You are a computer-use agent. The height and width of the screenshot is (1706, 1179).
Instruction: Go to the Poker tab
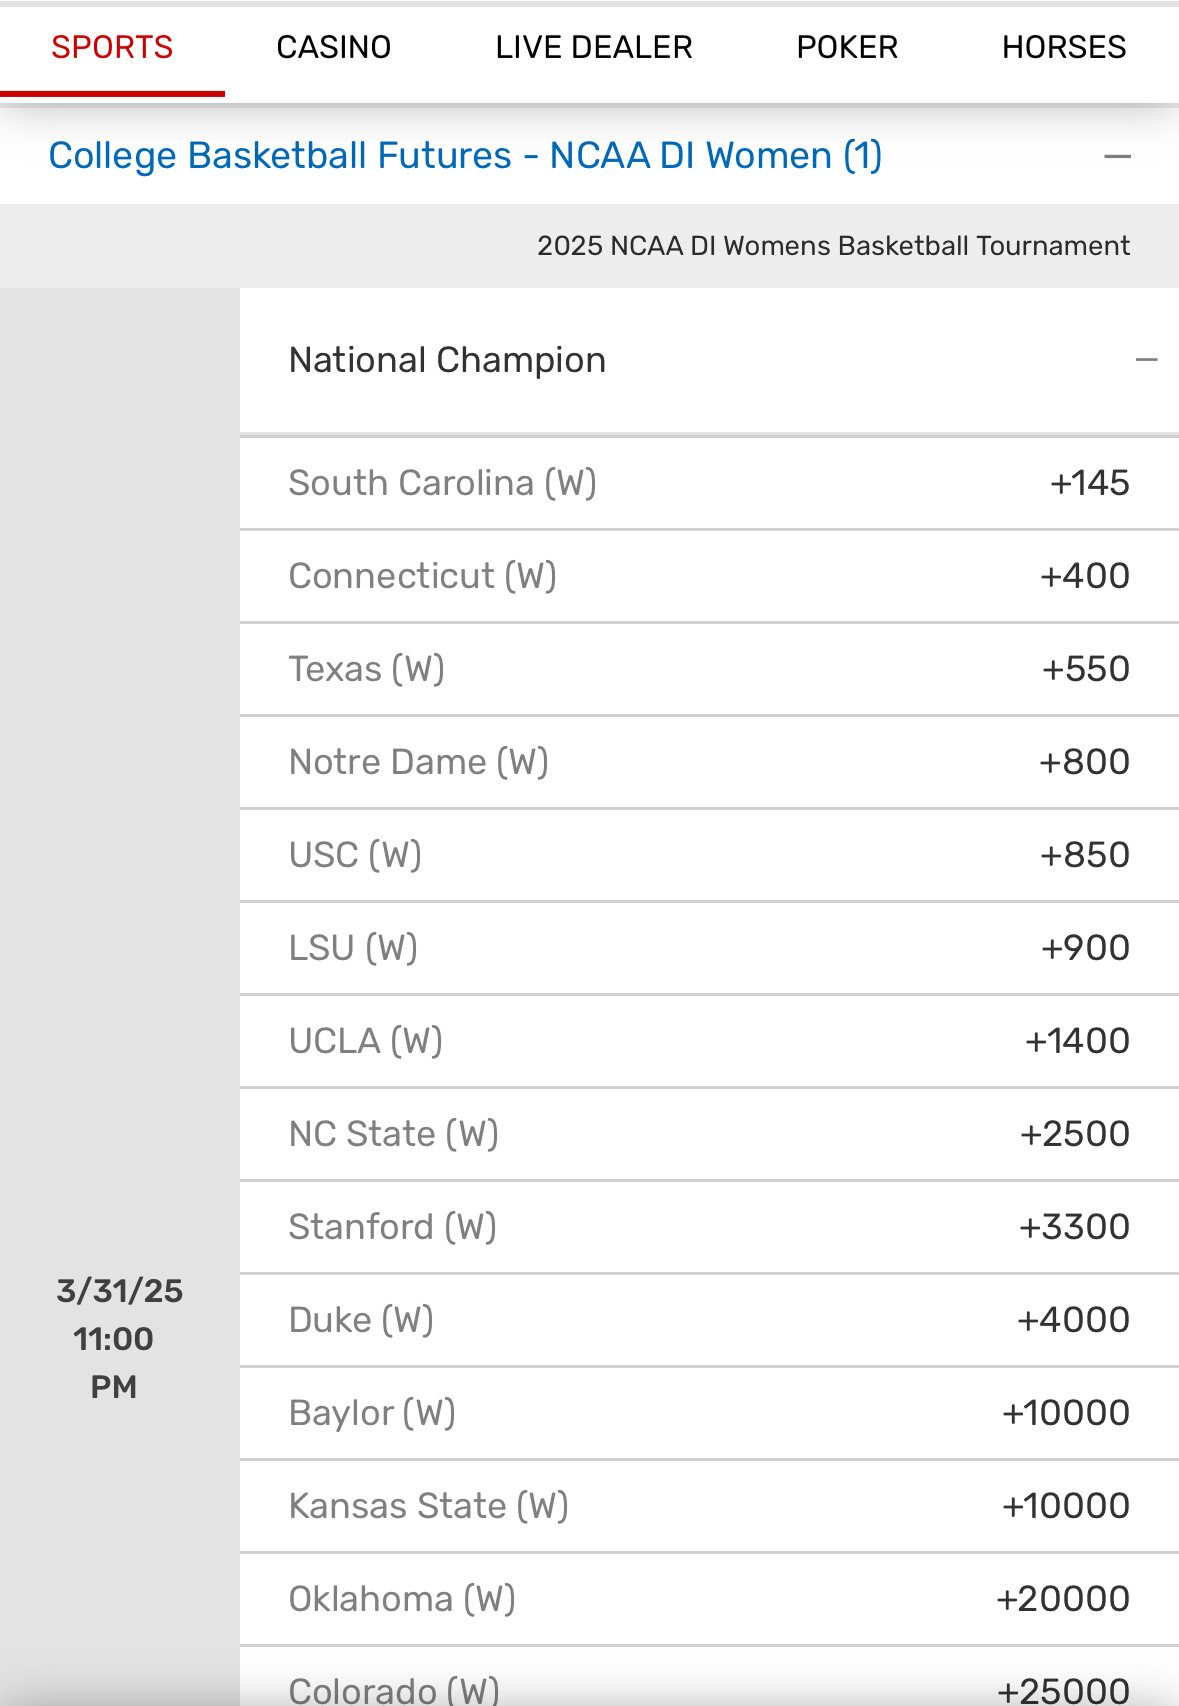click(x=846, y=47)
